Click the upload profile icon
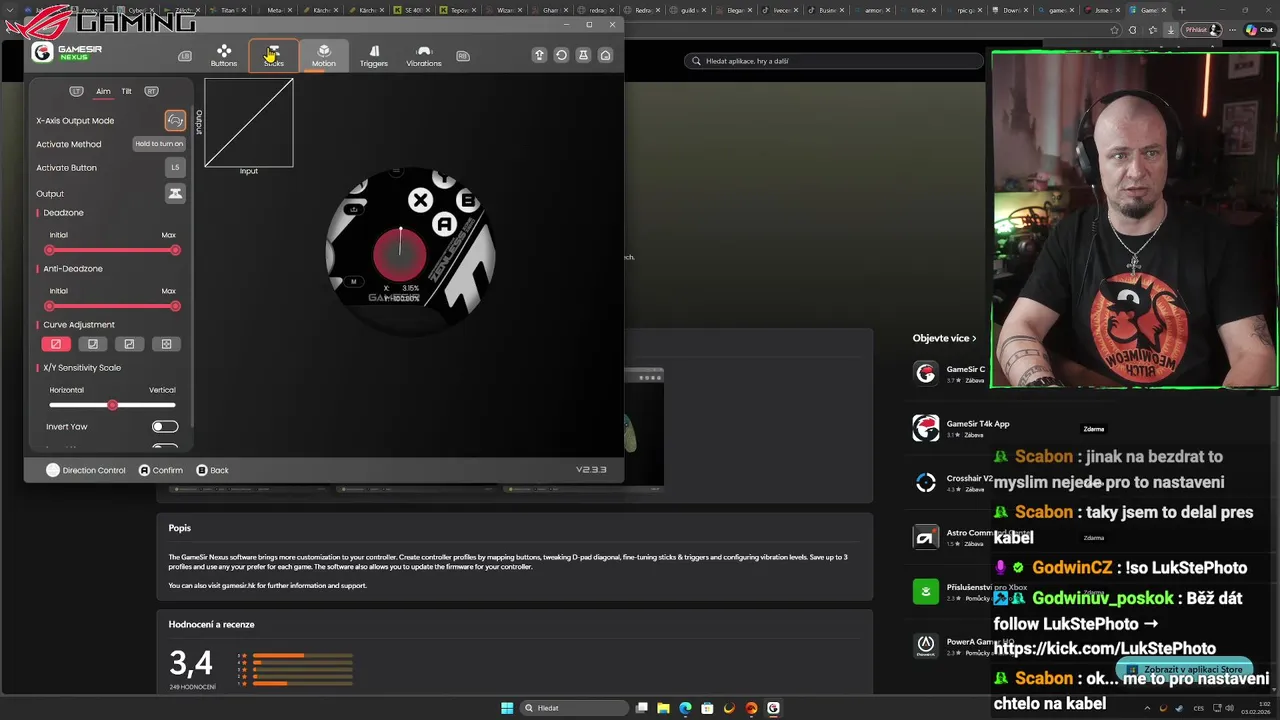The image size is (1280, 720). click(x=539, y=55)
